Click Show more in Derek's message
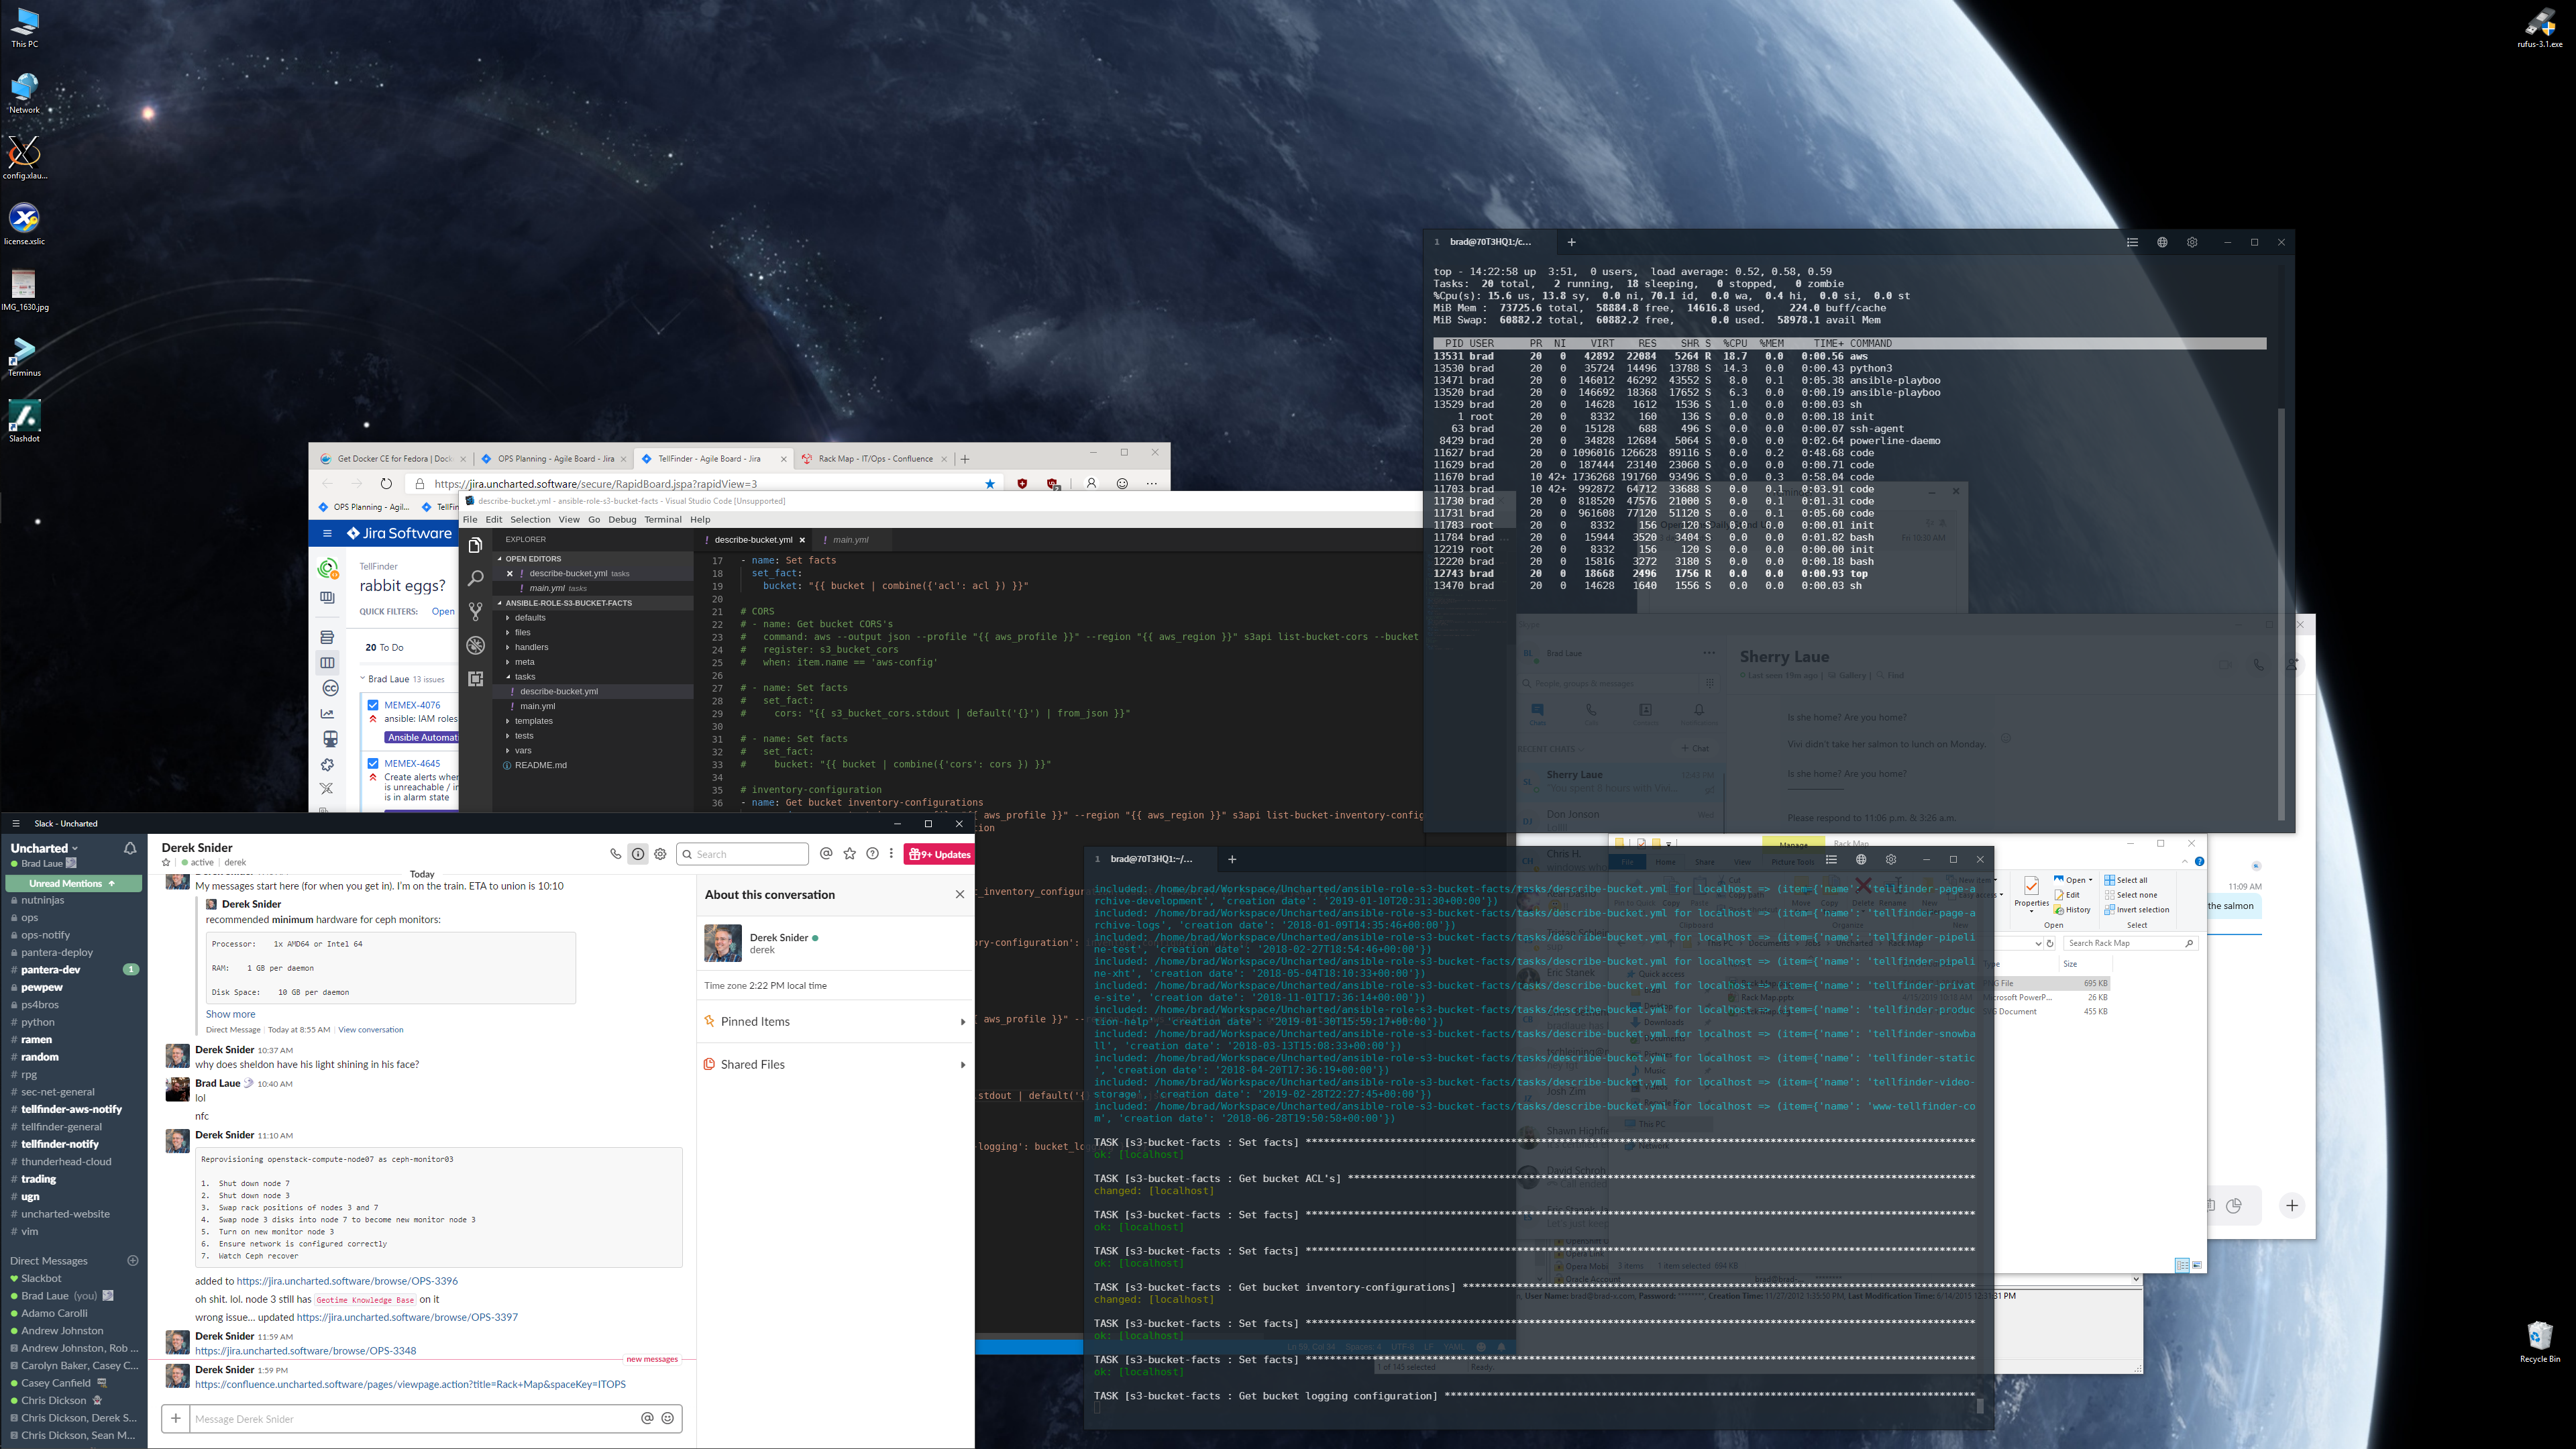Image resolution: width=2576 pixels, height=1449 pixels. click(x=230, y=1014)
